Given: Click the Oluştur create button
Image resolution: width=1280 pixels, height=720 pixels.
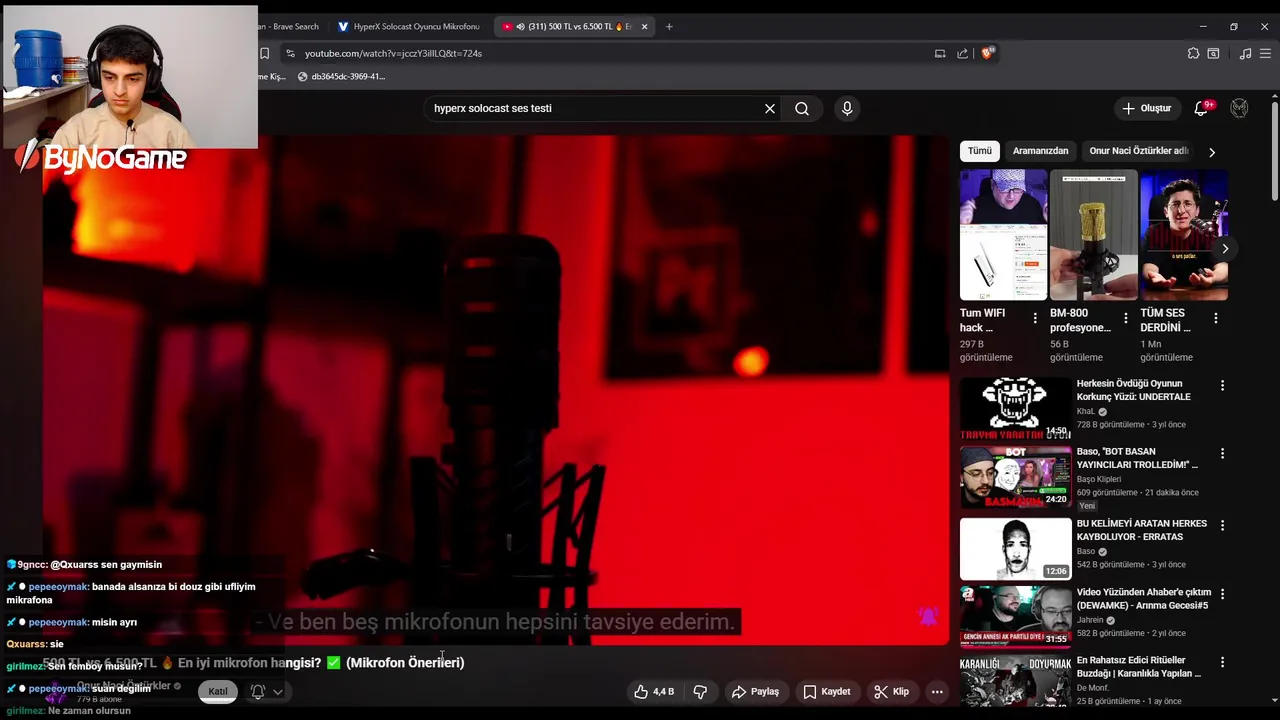Looking at the screenshot, I should [1146, 108].
